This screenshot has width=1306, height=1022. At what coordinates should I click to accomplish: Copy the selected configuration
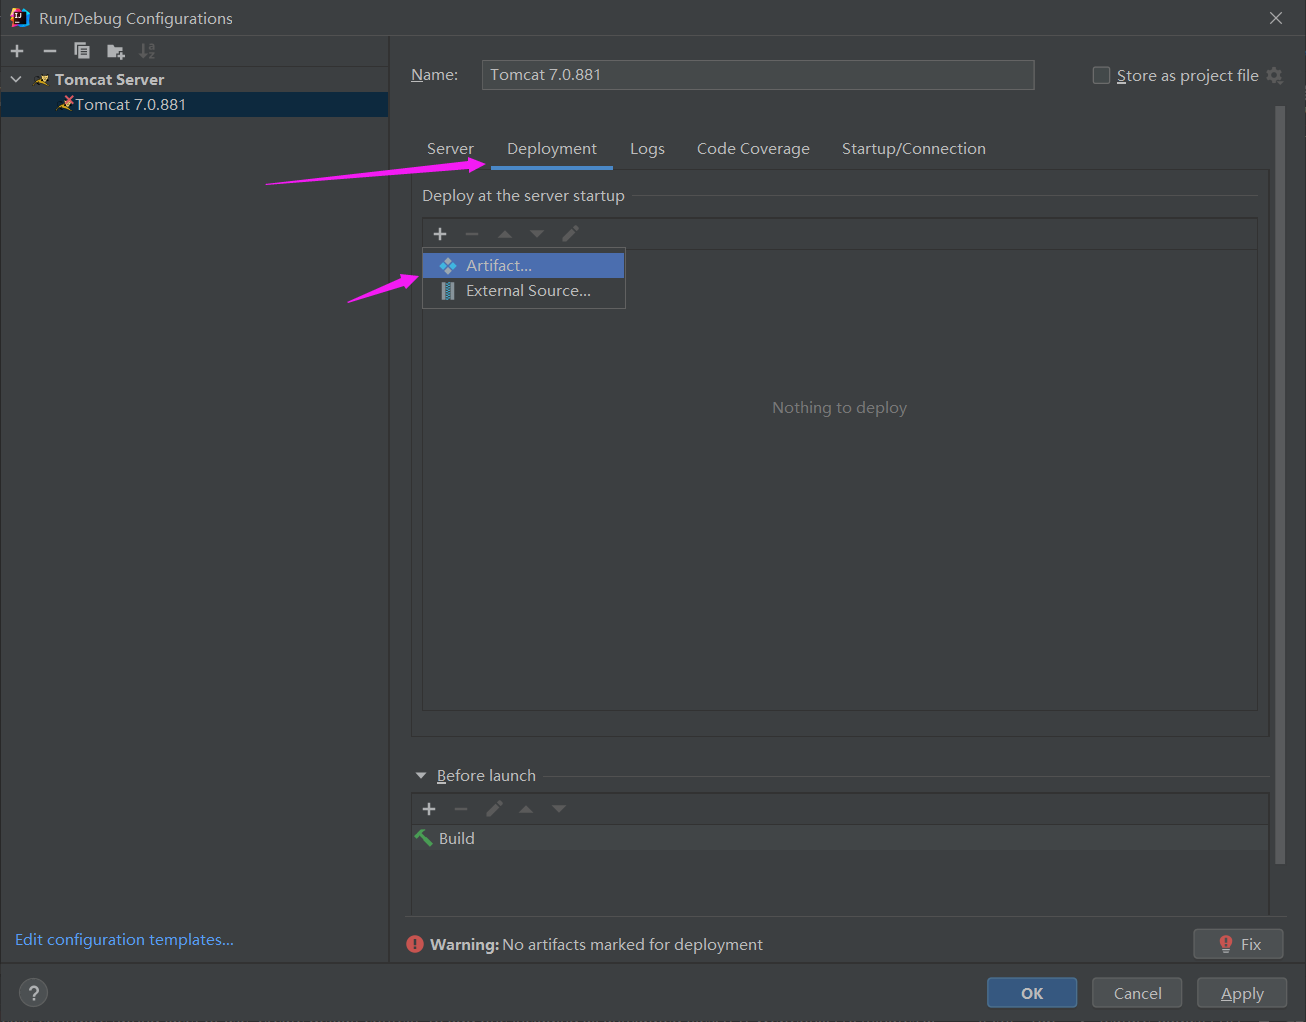coord(82,51)
